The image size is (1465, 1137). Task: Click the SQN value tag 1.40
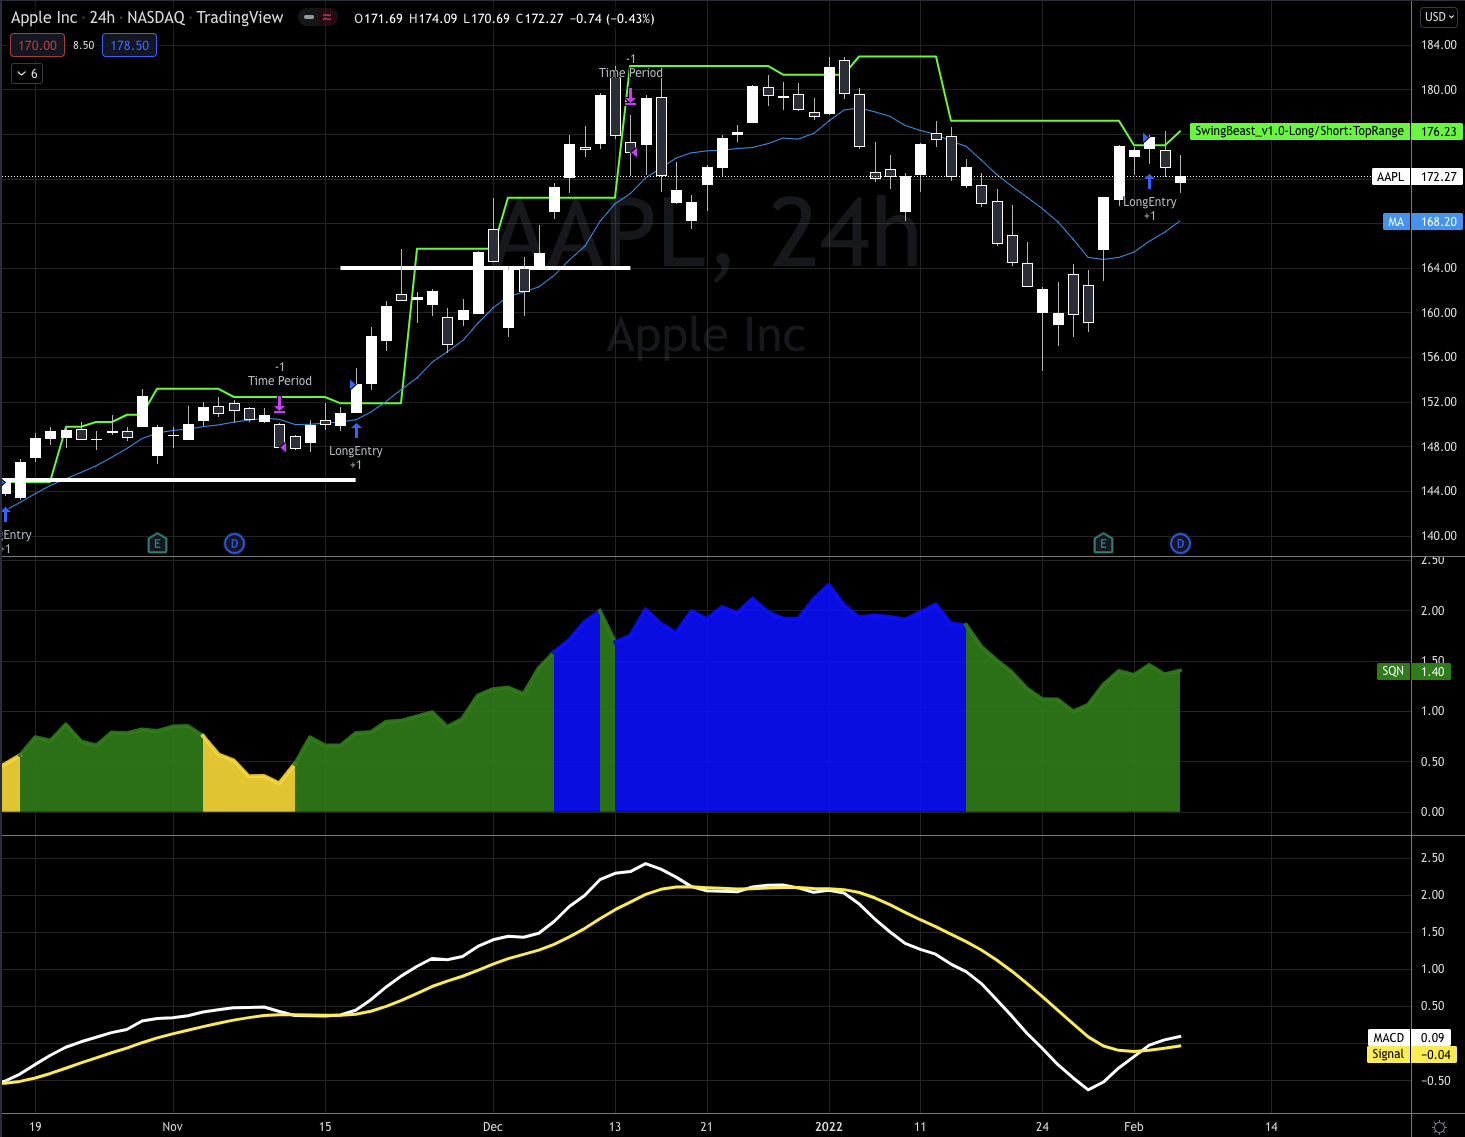tap(1433, 671)
